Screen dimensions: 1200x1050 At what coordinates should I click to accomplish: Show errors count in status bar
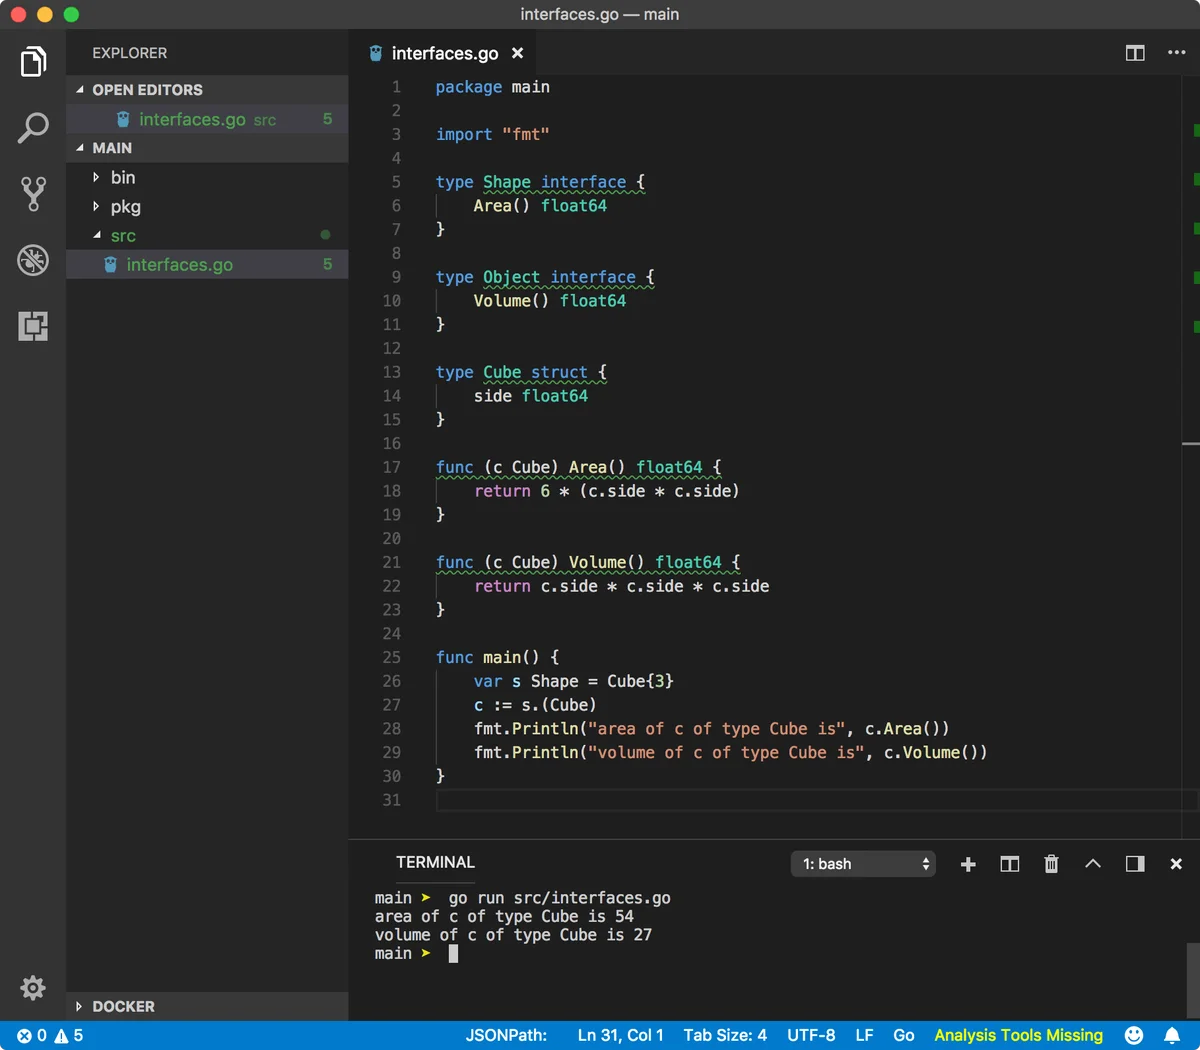click(x=32, y=1035)
